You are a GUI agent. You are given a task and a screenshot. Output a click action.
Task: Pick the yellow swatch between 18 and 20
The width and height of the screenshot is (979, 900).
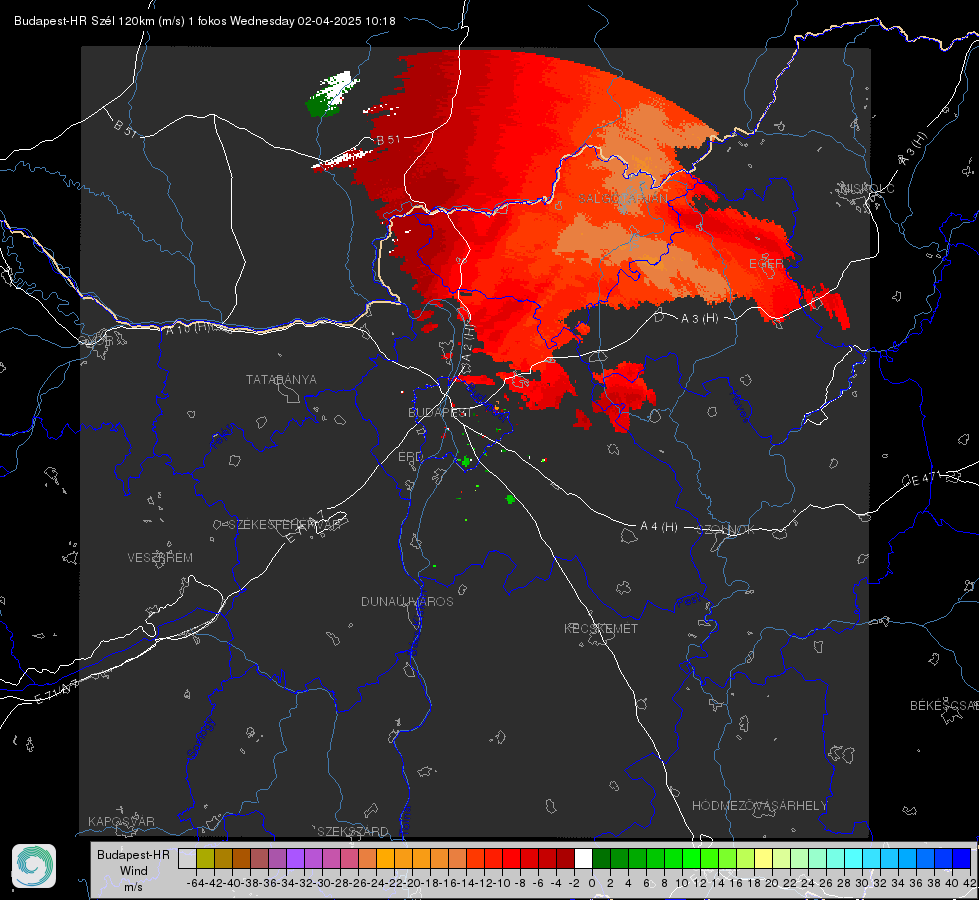click(763, 859)
